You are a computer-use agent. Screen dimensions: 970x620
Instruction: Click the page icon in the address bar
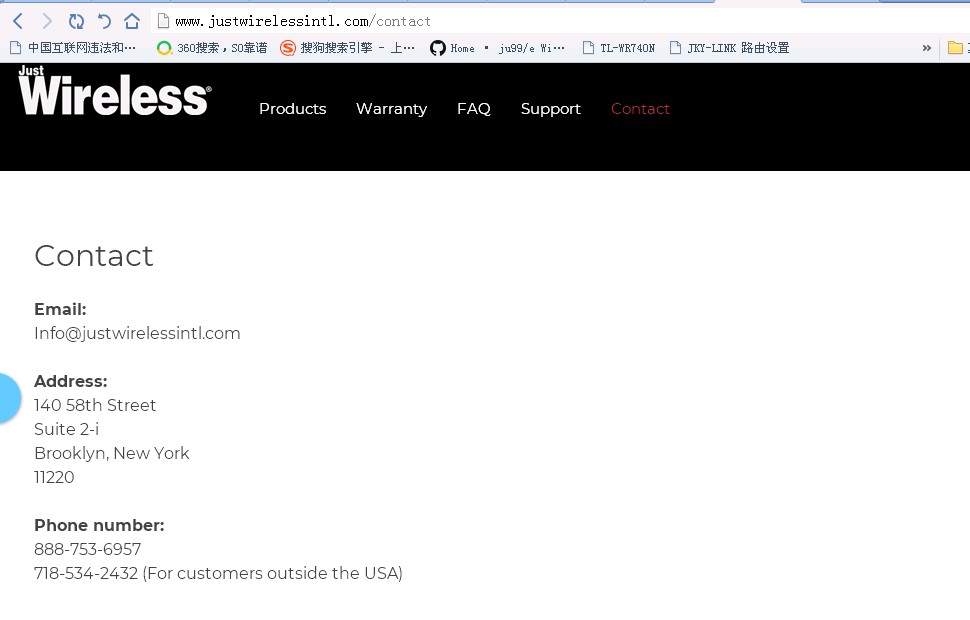(x=163, y=21)
